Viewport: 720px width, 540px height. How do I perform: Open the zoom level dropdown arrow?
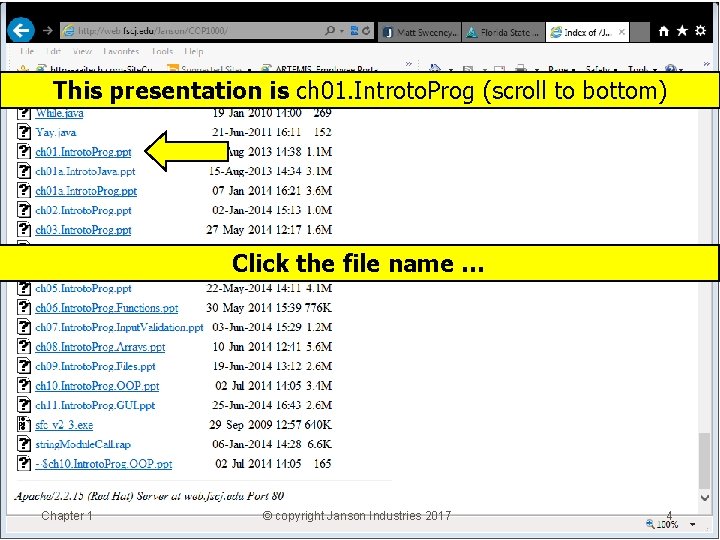tap(692, 524)
